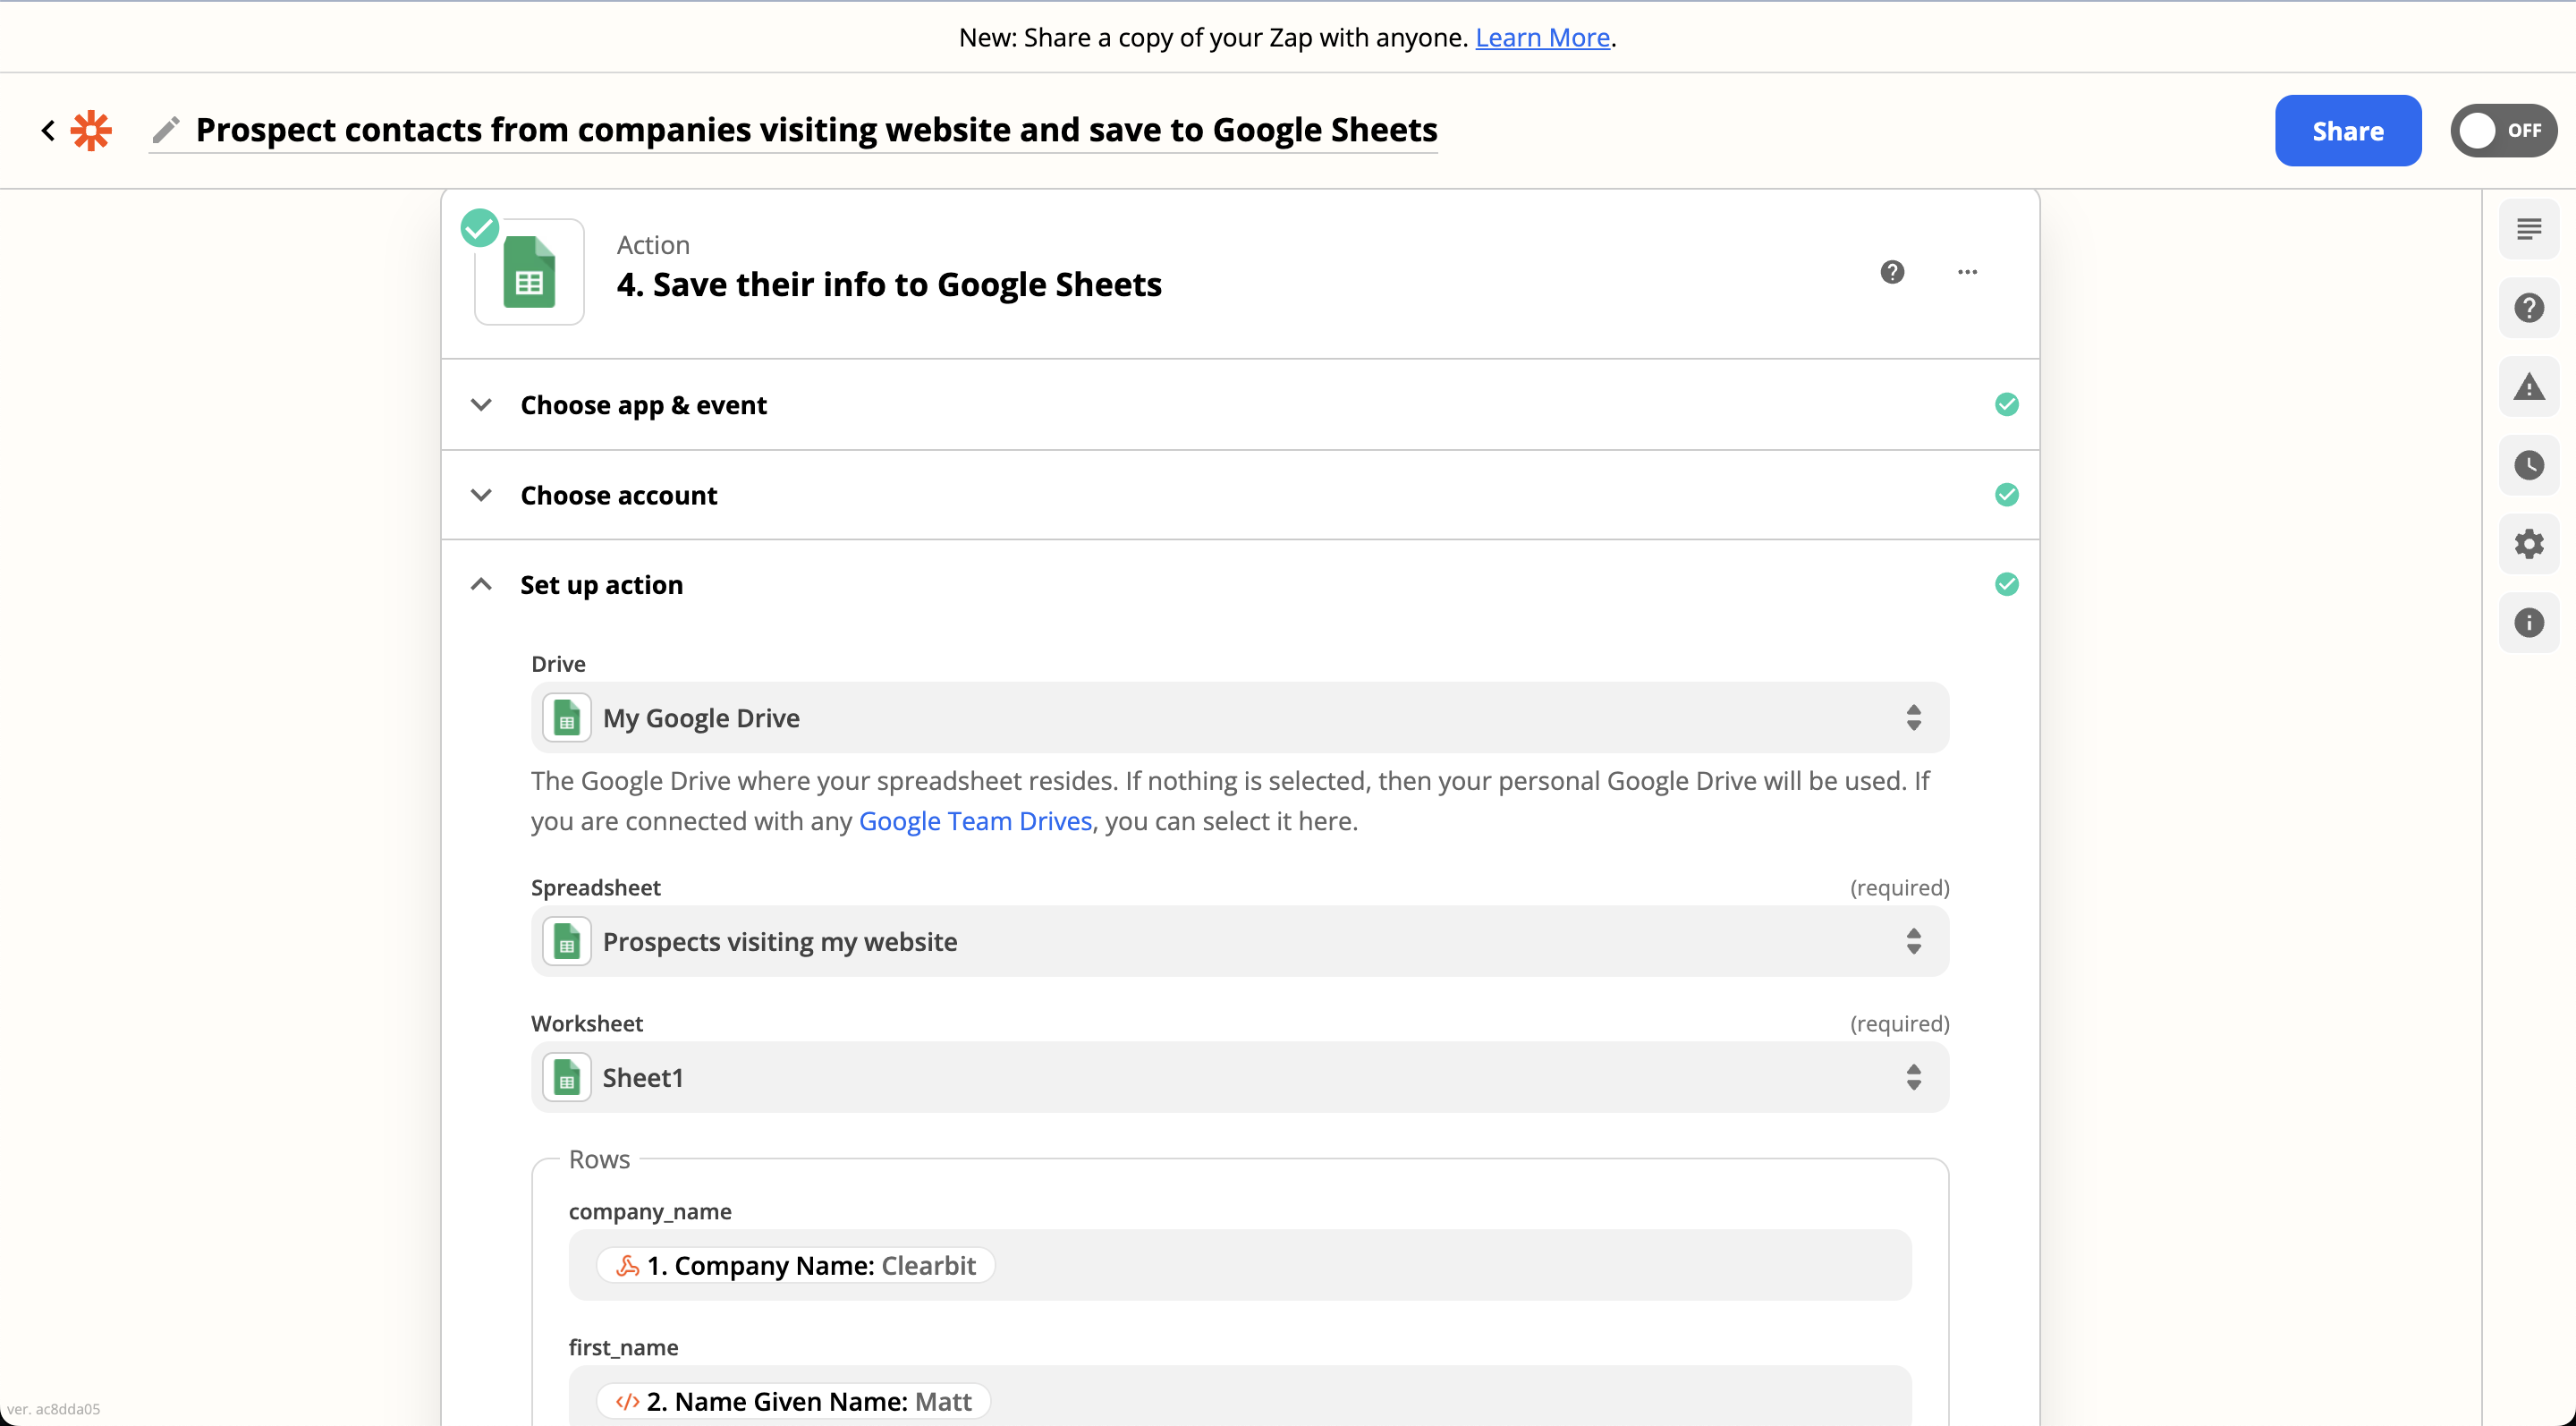The width and height of the screenshot is (2576, 1426).
Task: Click green checkmark on Choose app & event
Action: click(2006, 405)
